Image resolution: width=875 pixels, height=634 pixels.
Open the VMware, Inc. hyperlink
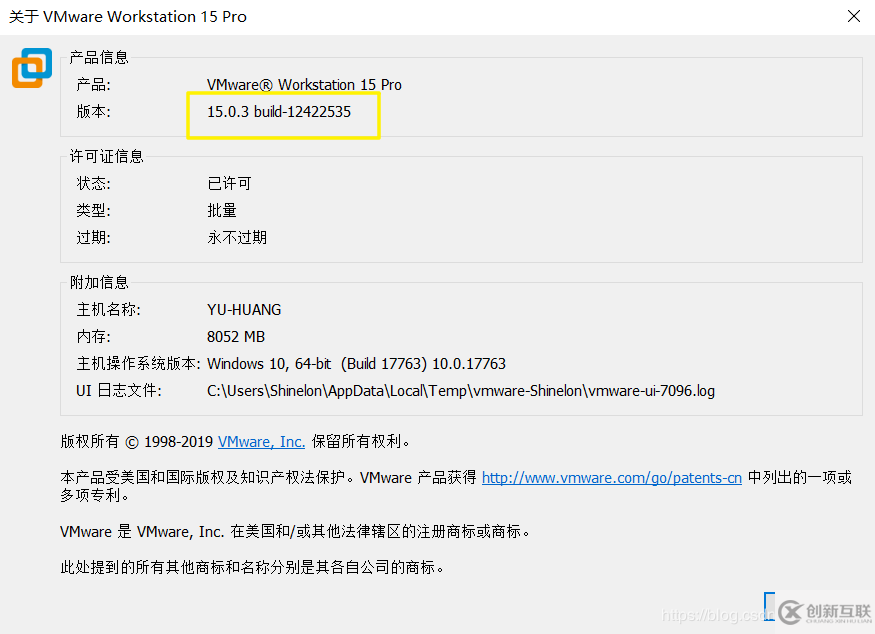point(261,441)
